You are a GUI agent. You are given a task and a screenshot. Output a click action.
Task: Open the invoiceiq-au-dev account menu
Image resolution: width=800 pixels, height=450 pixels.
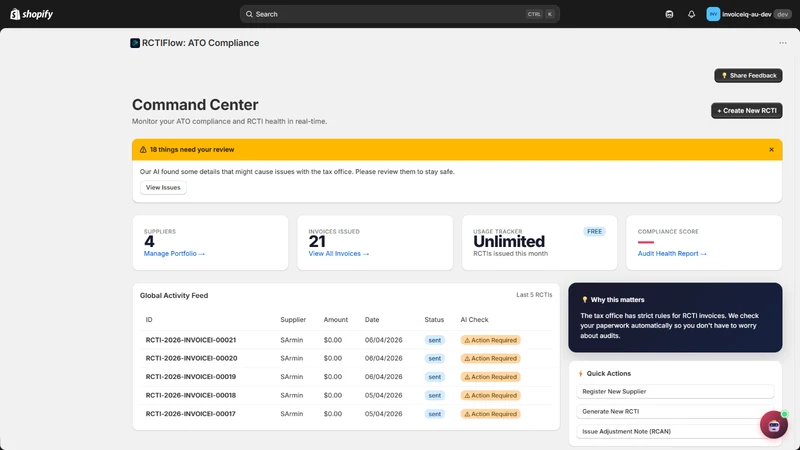click(x=748, y=14)
